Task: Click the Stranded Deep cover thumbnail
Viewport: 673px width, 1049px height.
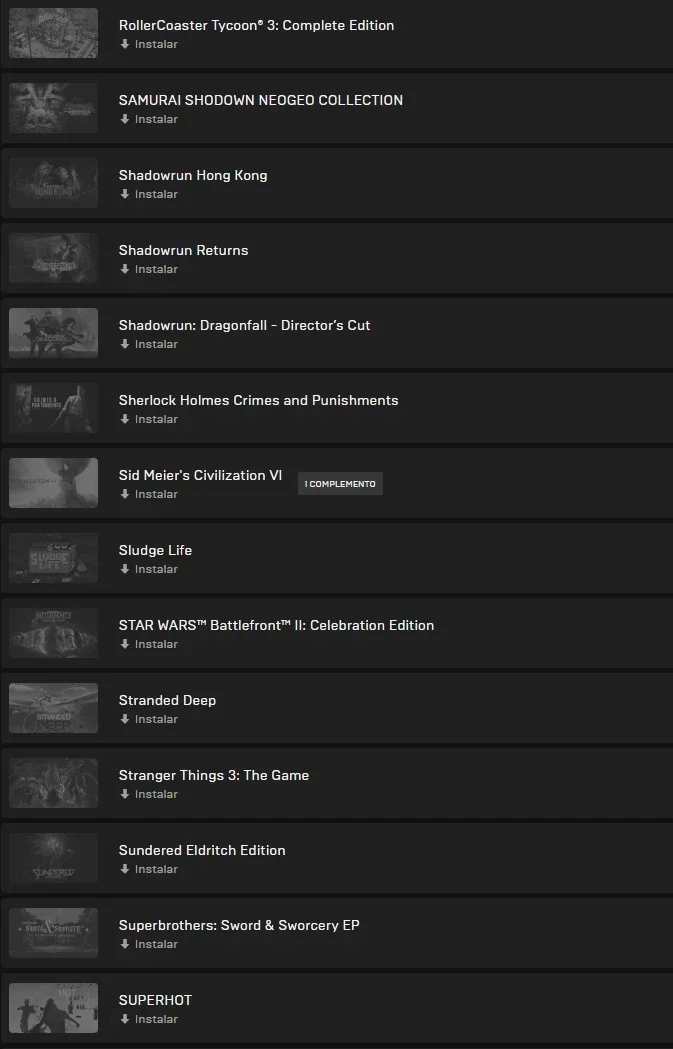Action: point(54,707)
